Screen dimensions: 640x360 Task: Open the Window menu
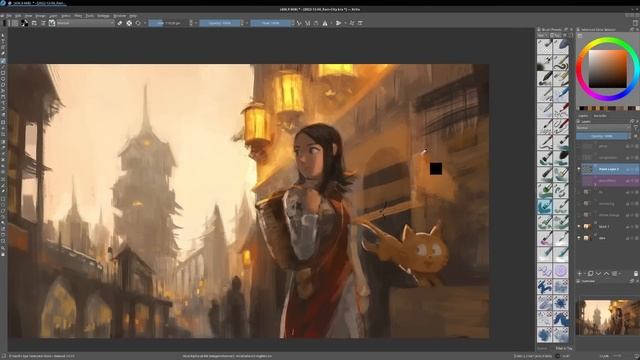point(120,16)
